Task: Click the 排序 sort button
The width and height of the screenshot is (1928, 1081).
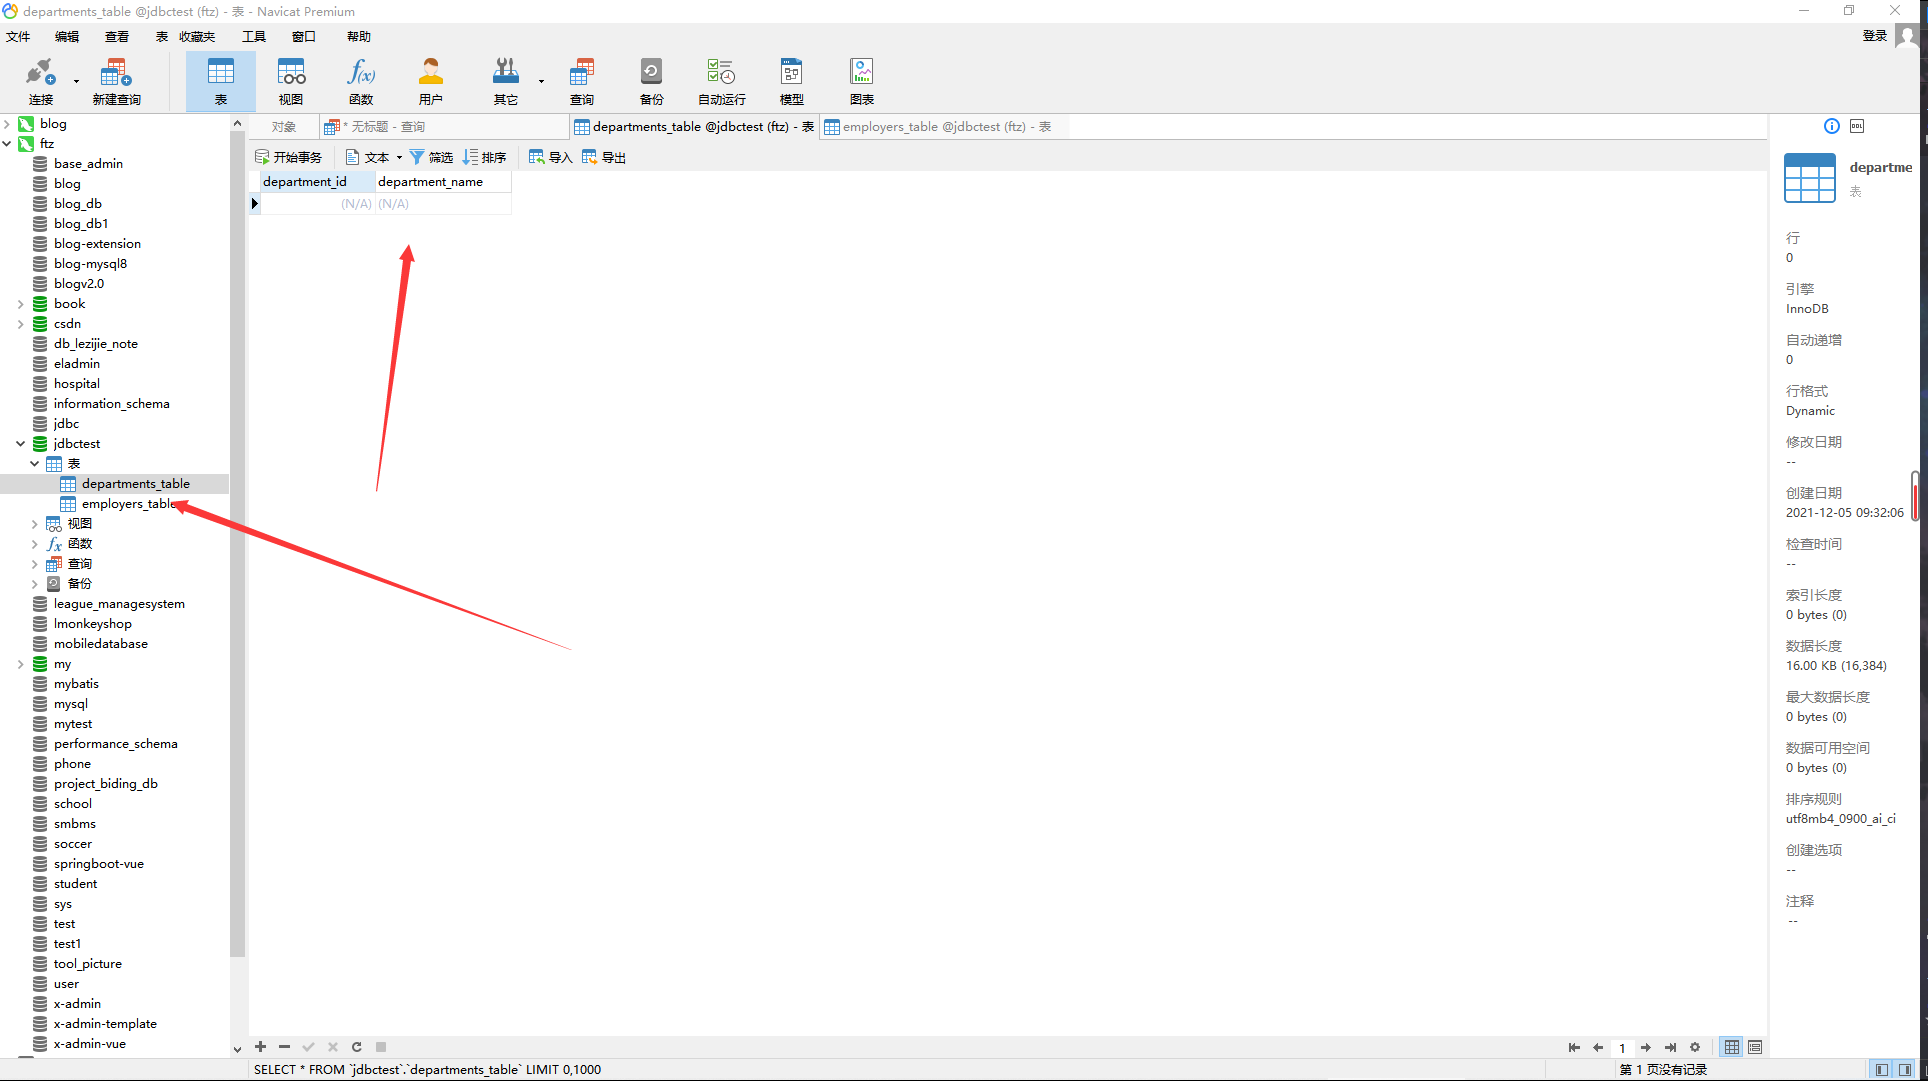Action: [485, 158]
